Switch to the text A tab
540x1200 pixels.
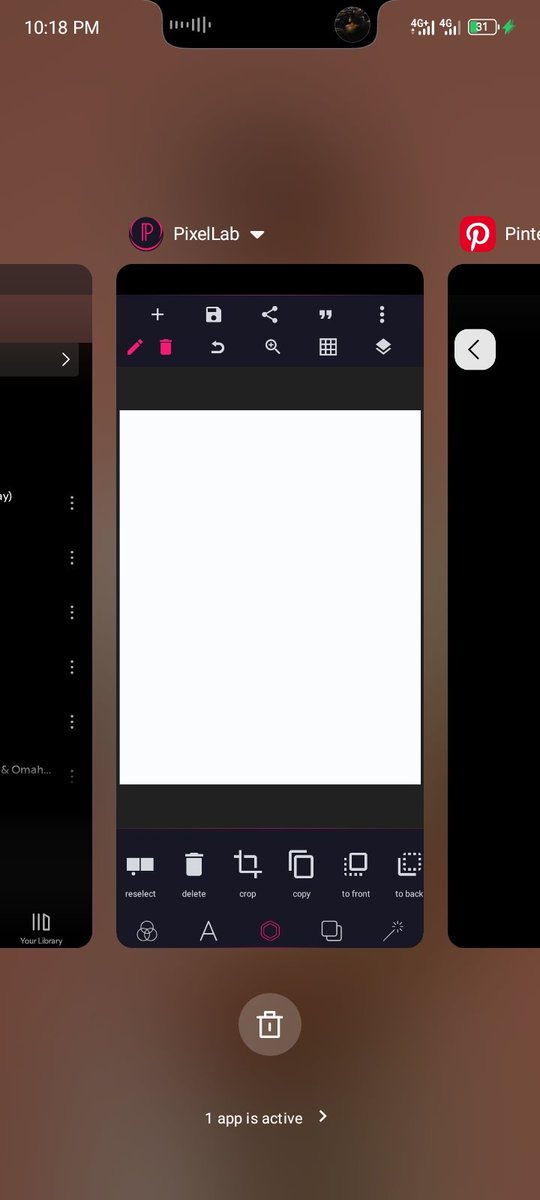tap(208, 931)
